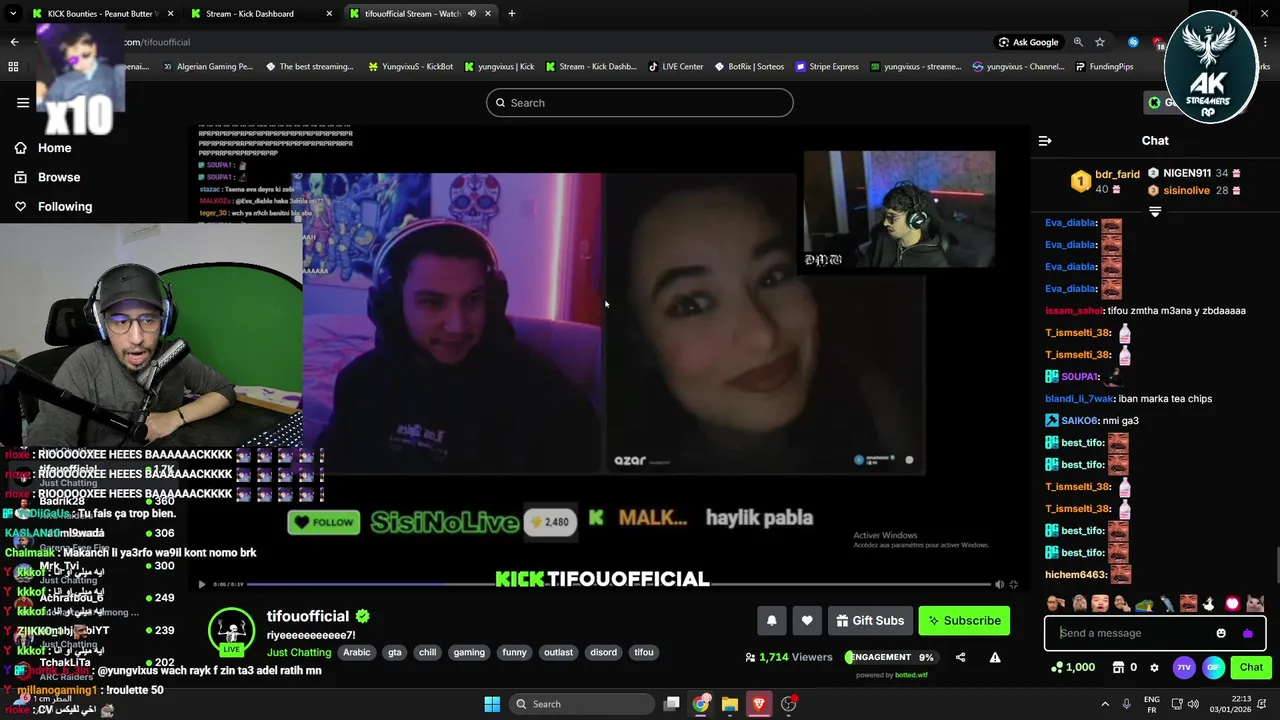
Task: Open a new browser tab
Action: [512, 14]
